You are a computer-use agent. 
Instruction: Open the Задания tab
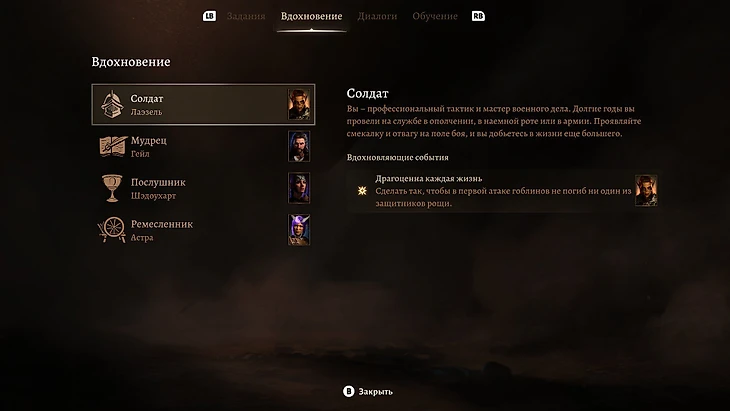pyautogui.click(x=246, y=16)
